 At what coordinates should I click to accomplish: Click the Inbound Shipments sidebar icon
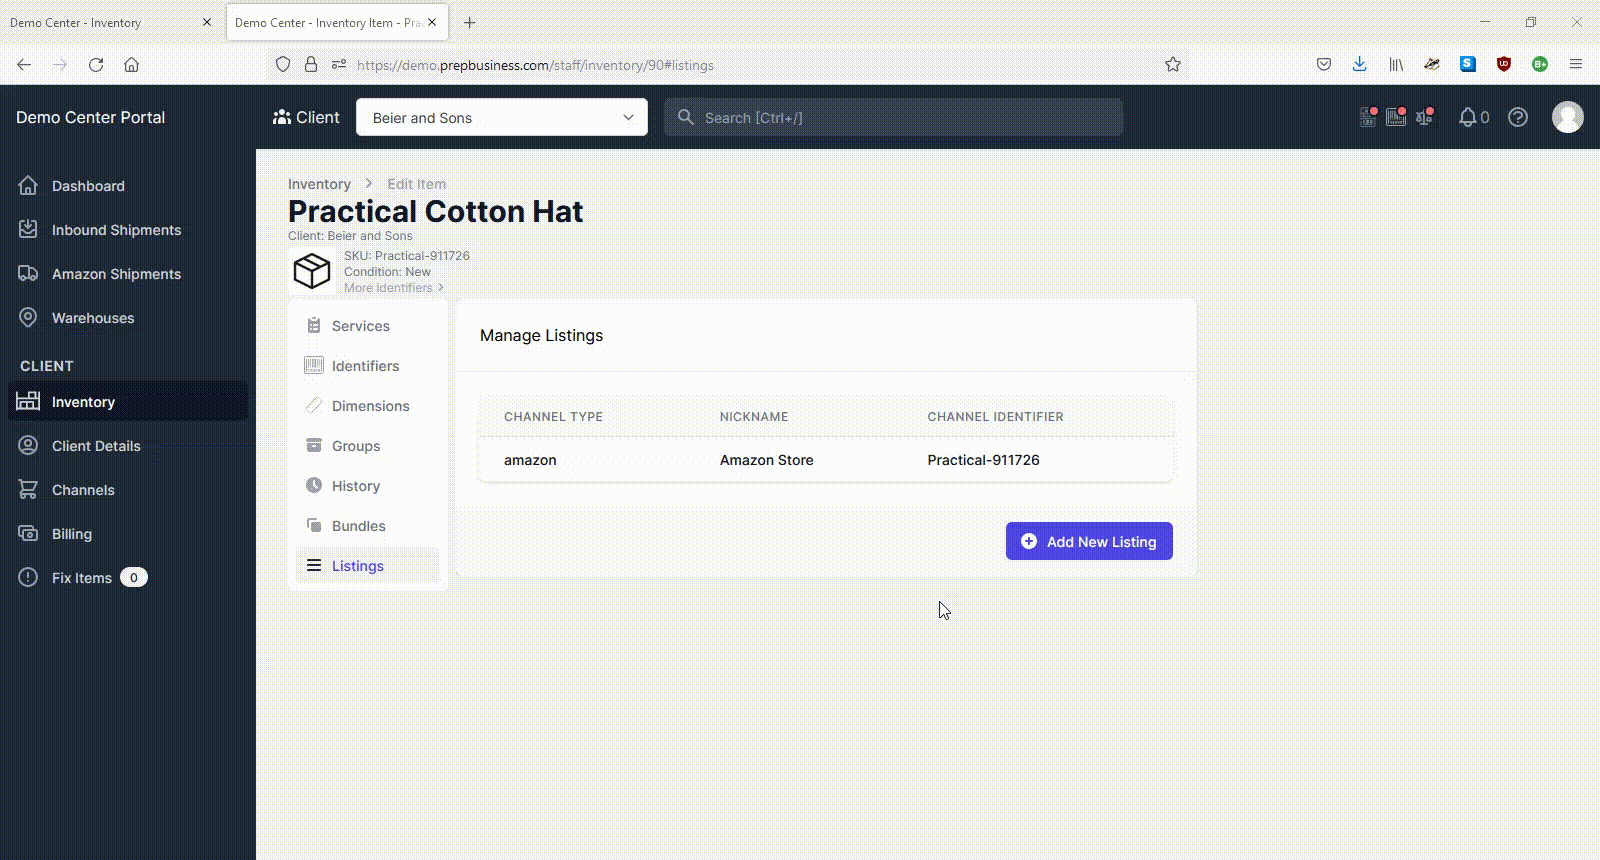[28, 229]
